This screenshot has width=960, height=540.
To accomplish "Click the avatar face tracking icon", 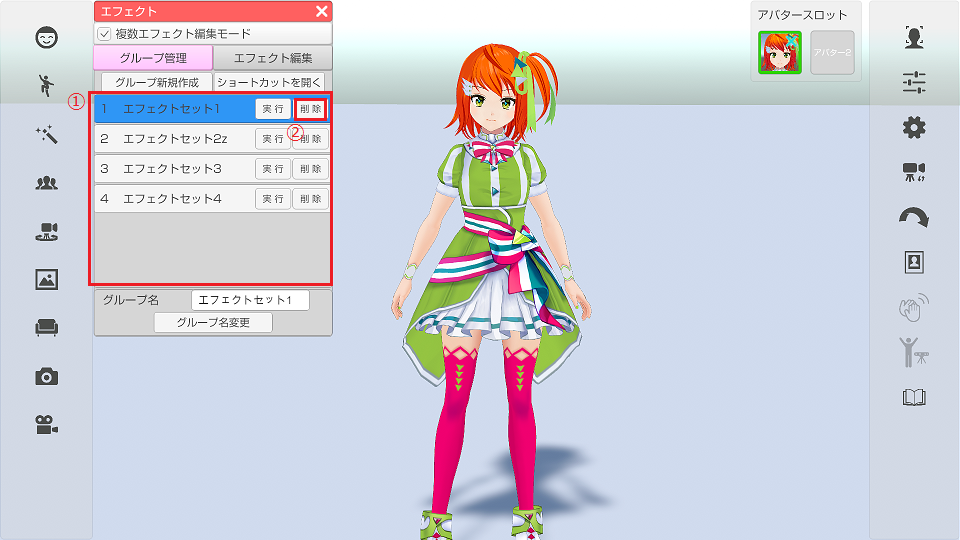I will 914,37.
